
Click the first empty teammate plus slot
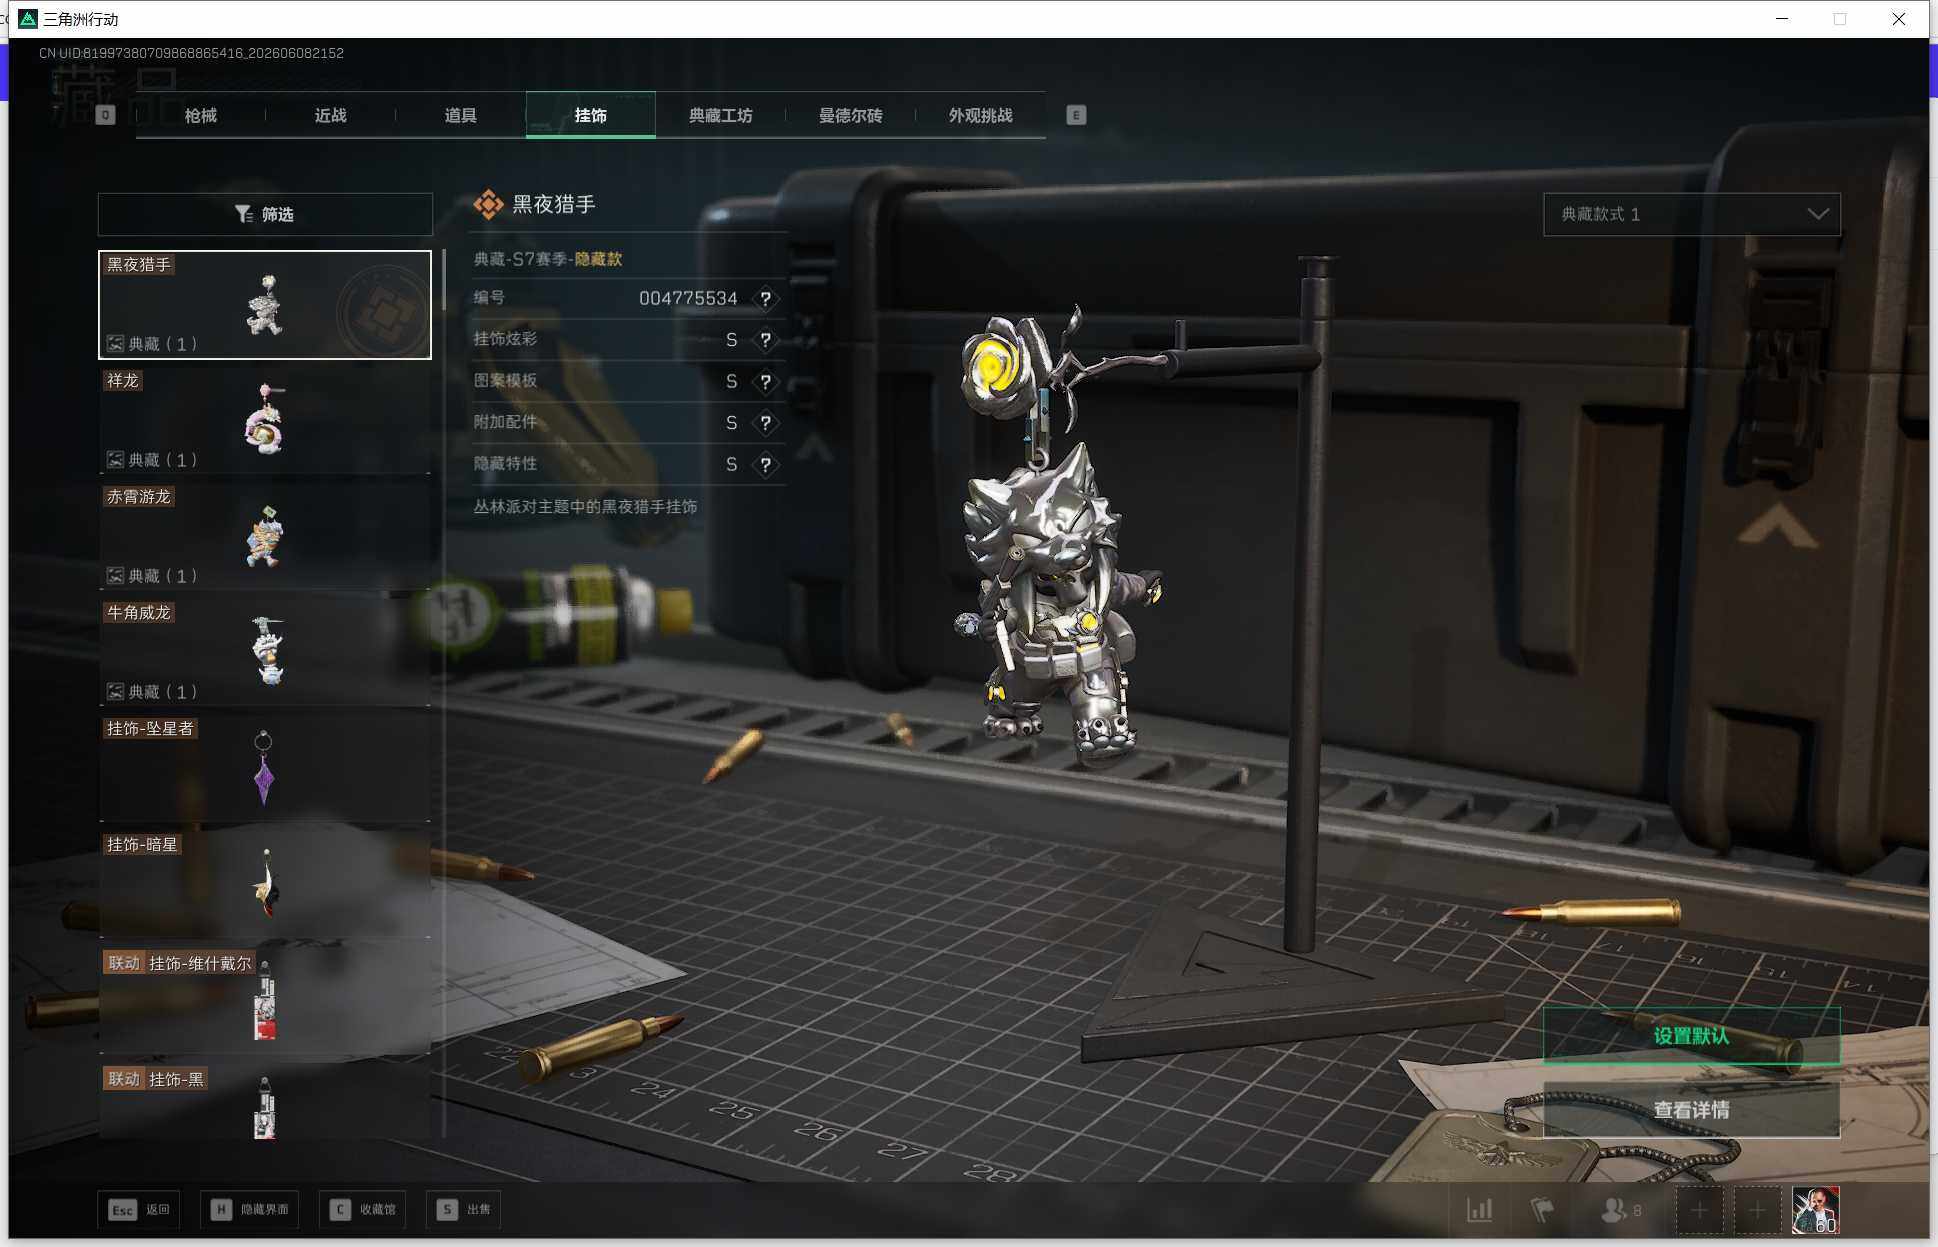[x=1699, y=1211]
